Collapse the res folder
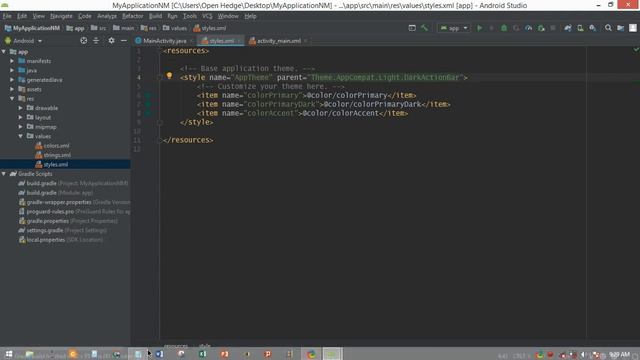This screenshot has height=360, width=640. (x=12, y=98)
